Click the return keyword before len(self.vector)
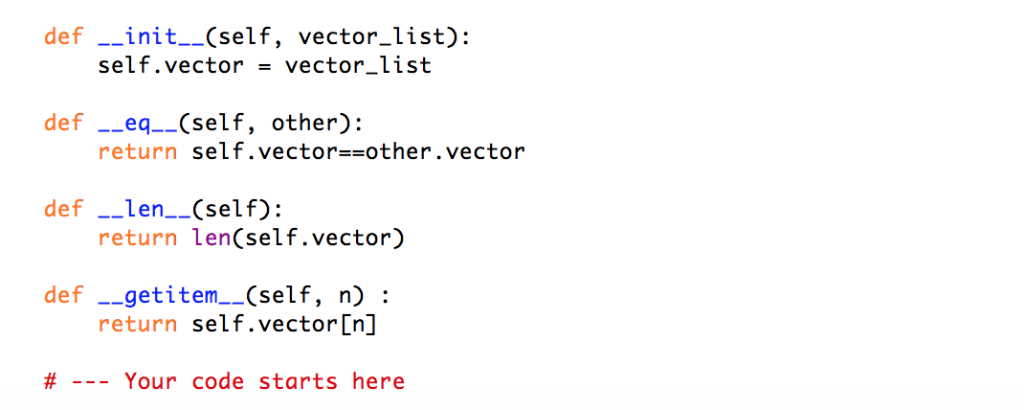This screenshot has height=410, width=1024. [137, 239]
